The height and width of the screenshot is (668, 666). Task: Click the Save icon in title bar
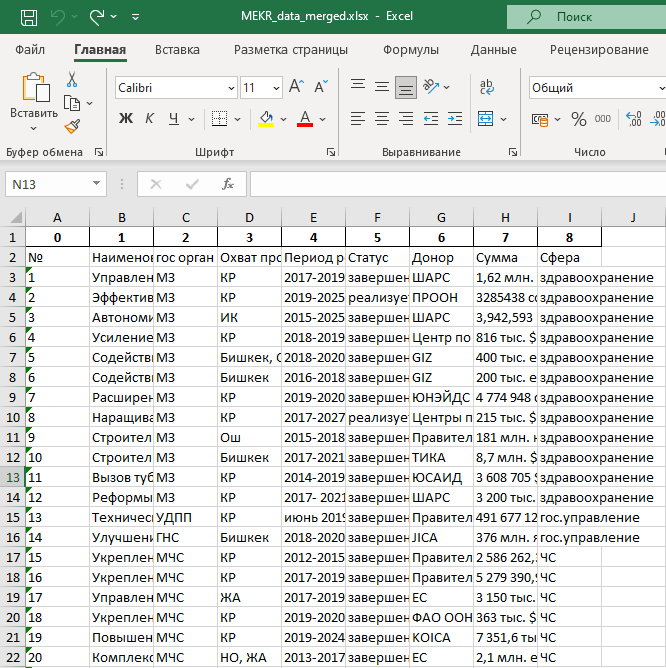pos(29,17)
